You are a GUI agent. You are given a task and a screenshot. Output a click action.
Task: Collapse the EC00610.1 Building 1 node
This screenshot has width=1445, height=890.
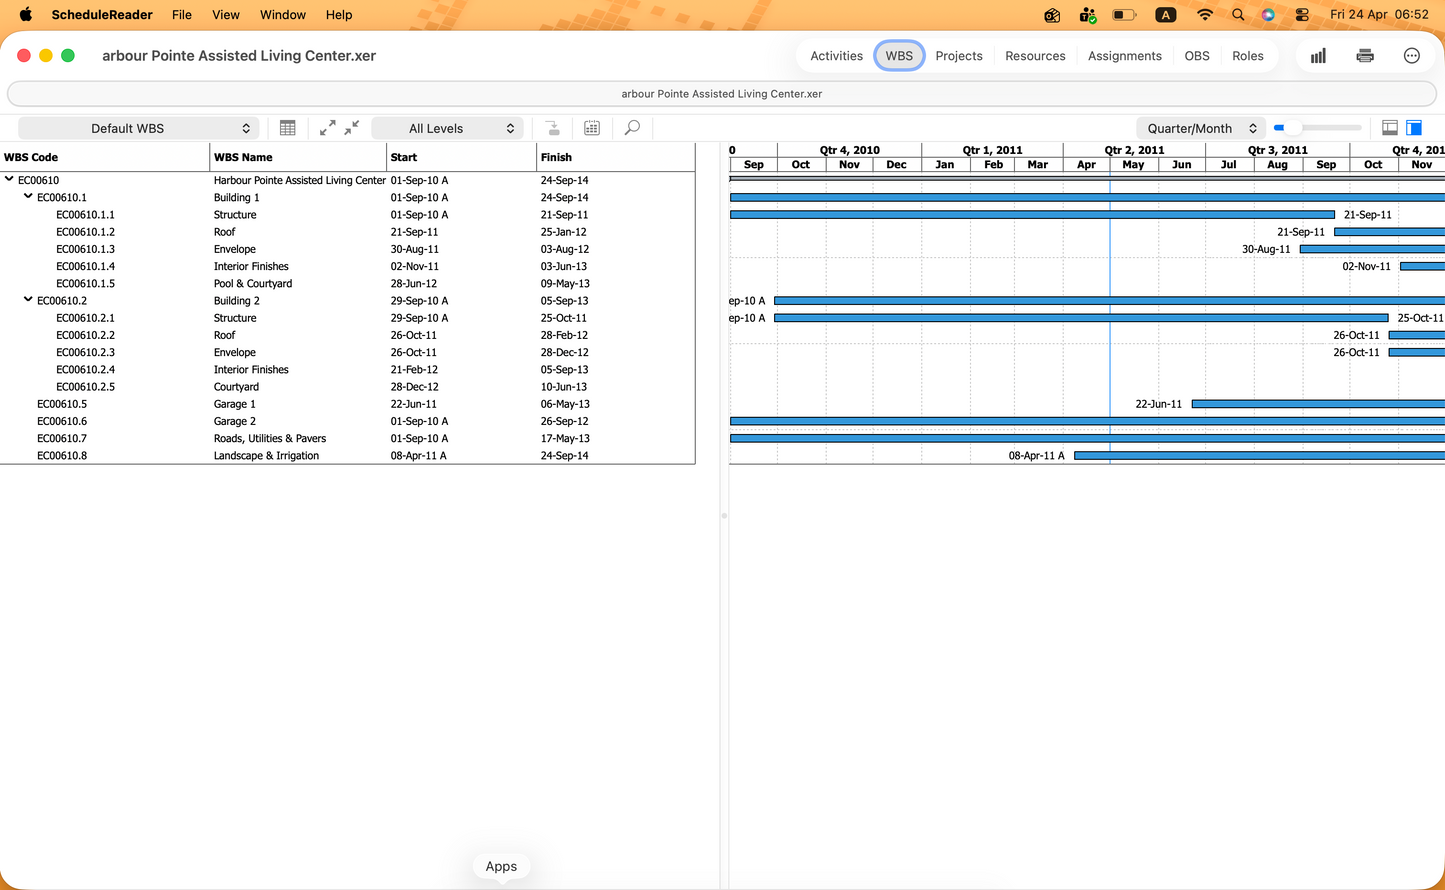click(28, 197)
